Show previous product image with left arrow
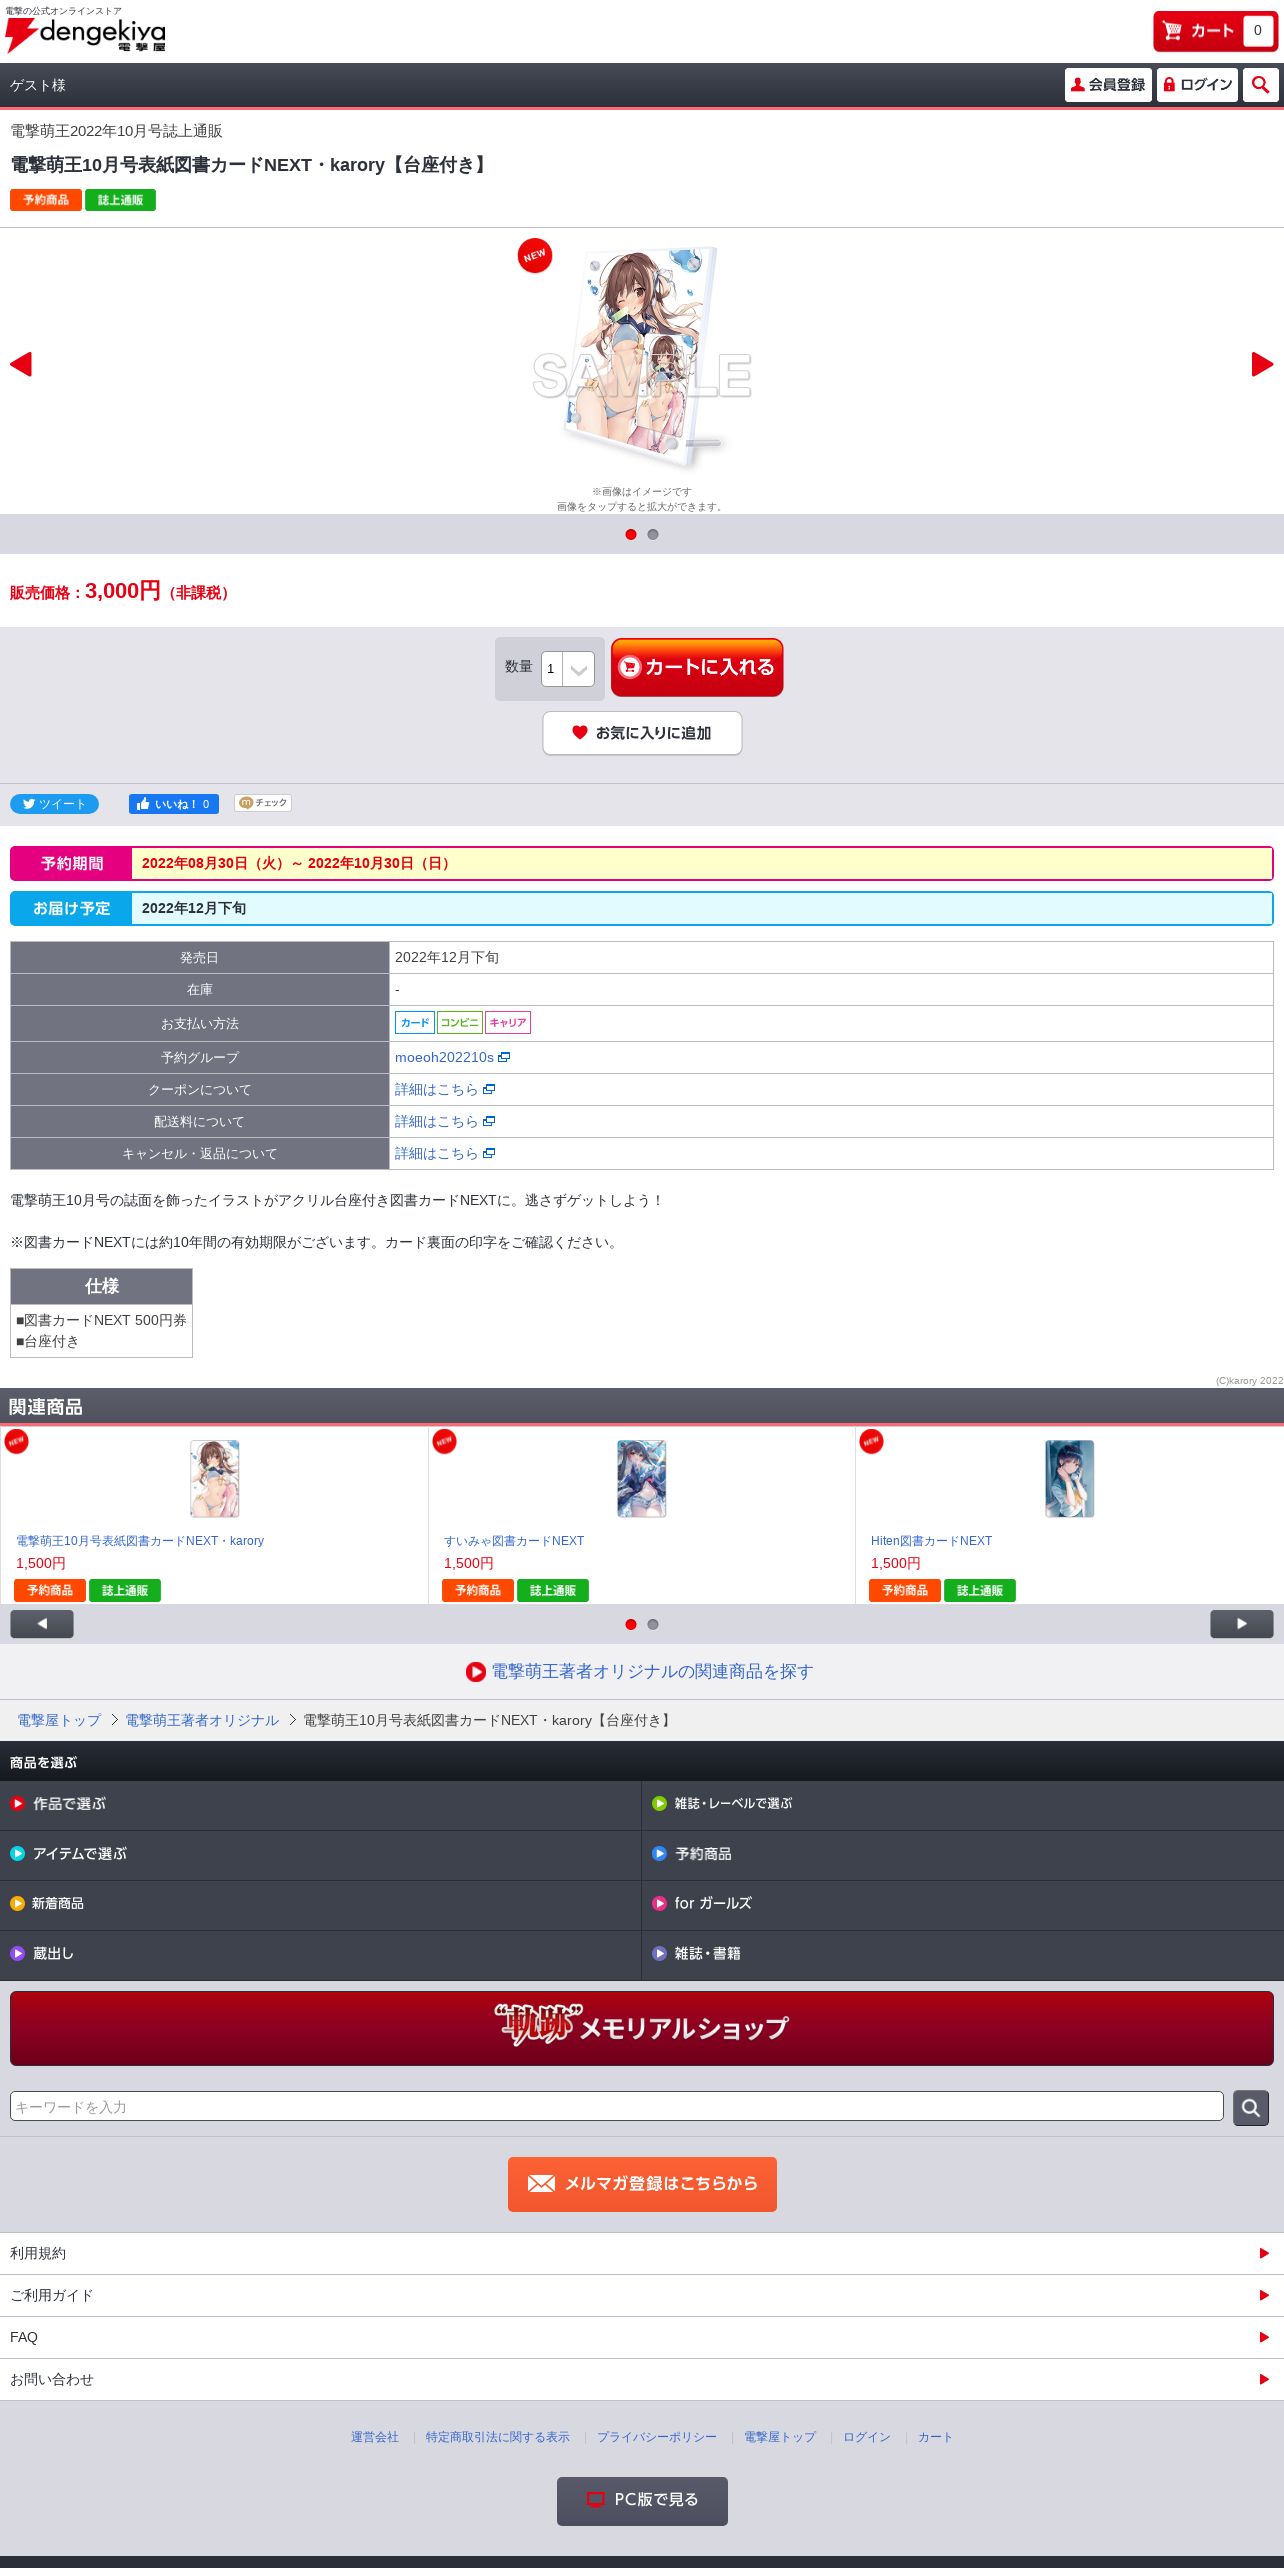1284x2568 pixels. pos(21,364)
